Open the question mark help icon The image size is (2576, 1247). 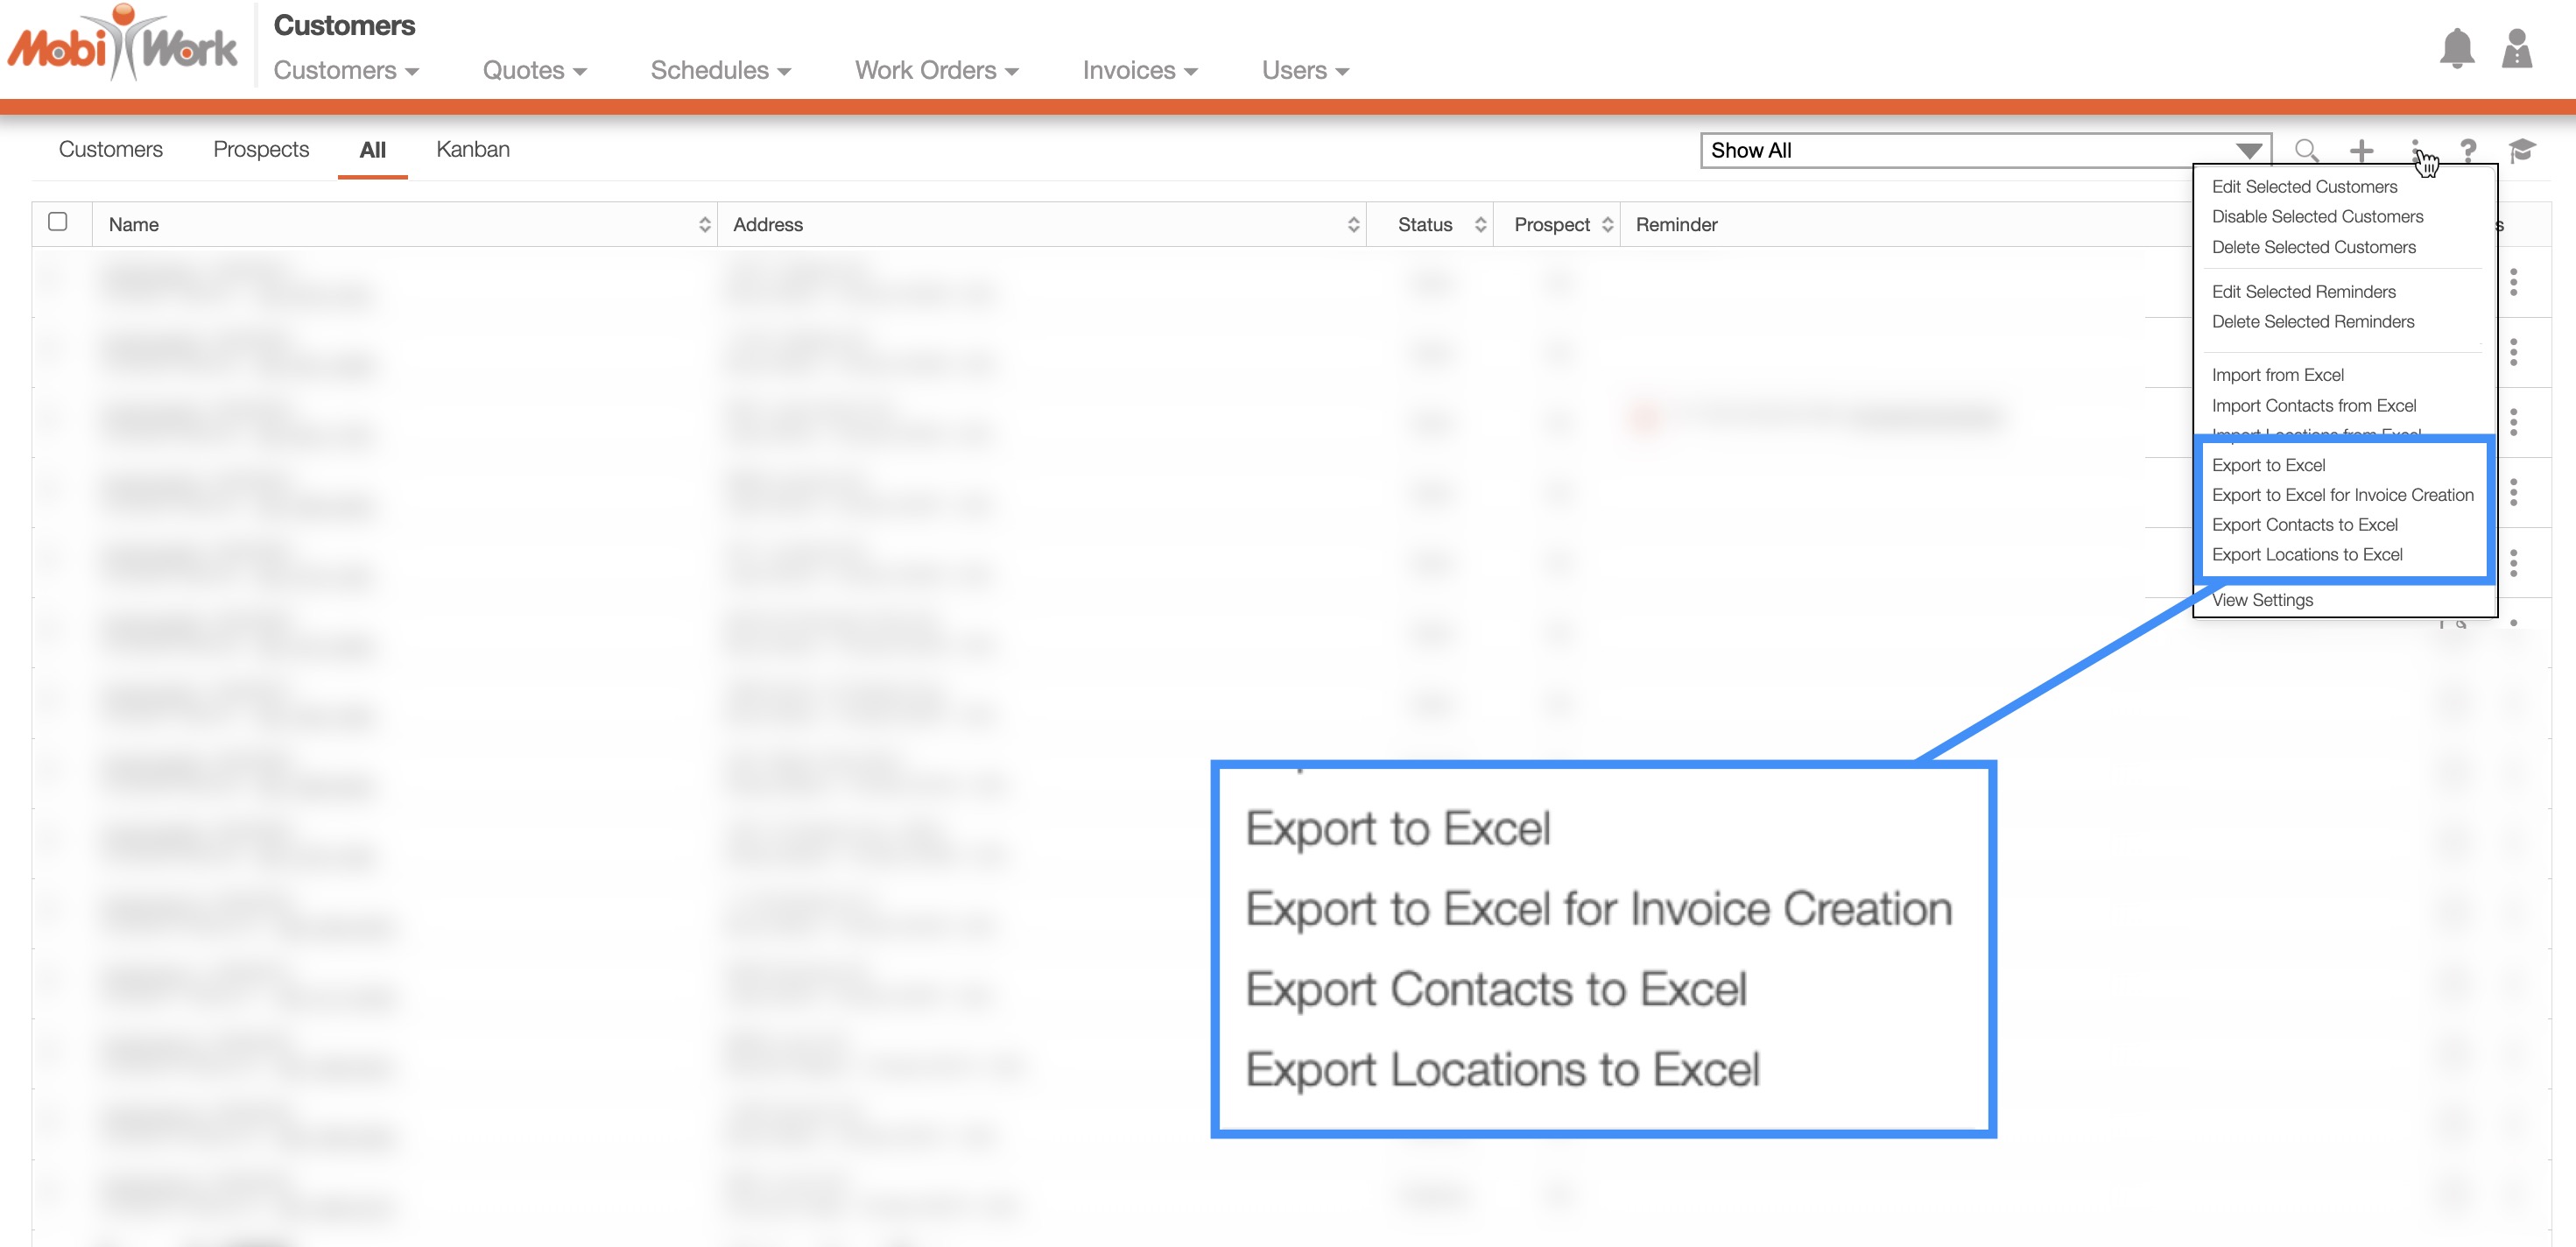tap(2468, 150)
